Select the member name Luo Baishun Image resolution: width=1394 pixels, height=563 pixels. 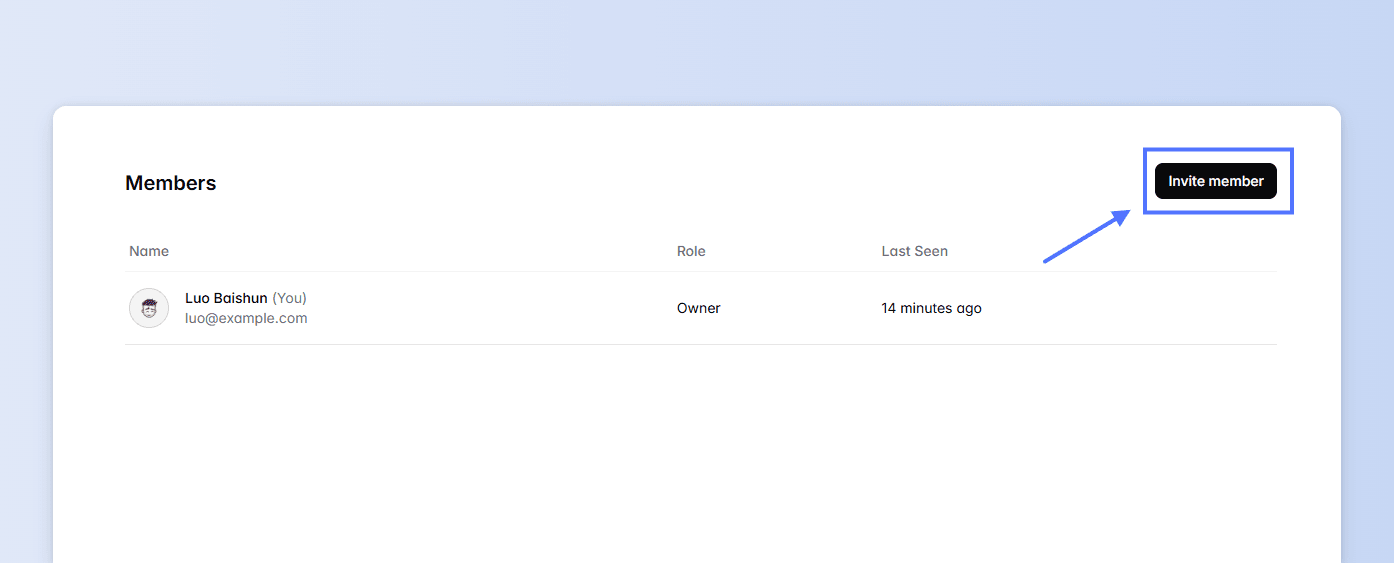coord(226,298)
